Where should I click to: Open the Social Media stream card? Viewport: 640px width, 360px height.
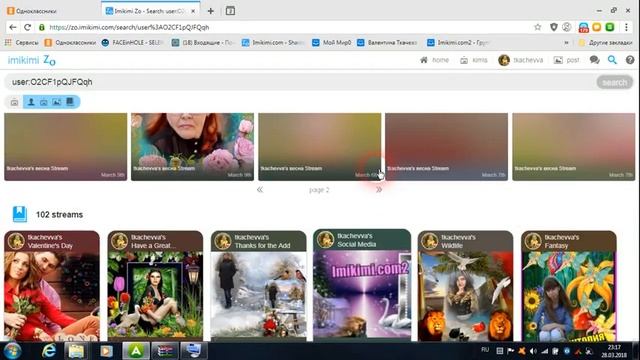point(362,285)
